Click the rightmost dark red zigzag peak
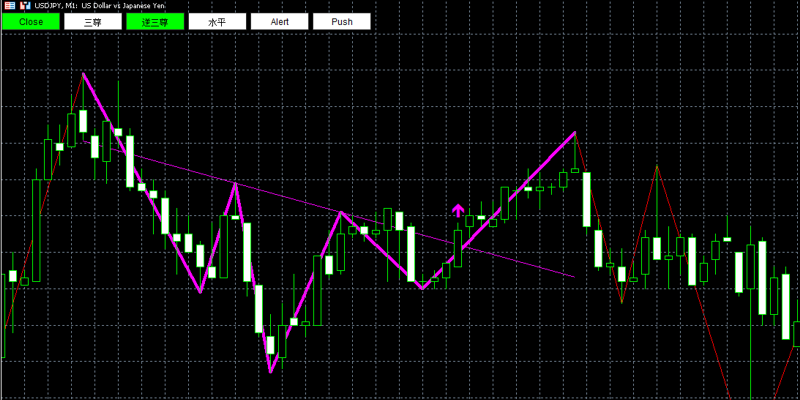The image size is (800, 400). click(x=657, y=166)
